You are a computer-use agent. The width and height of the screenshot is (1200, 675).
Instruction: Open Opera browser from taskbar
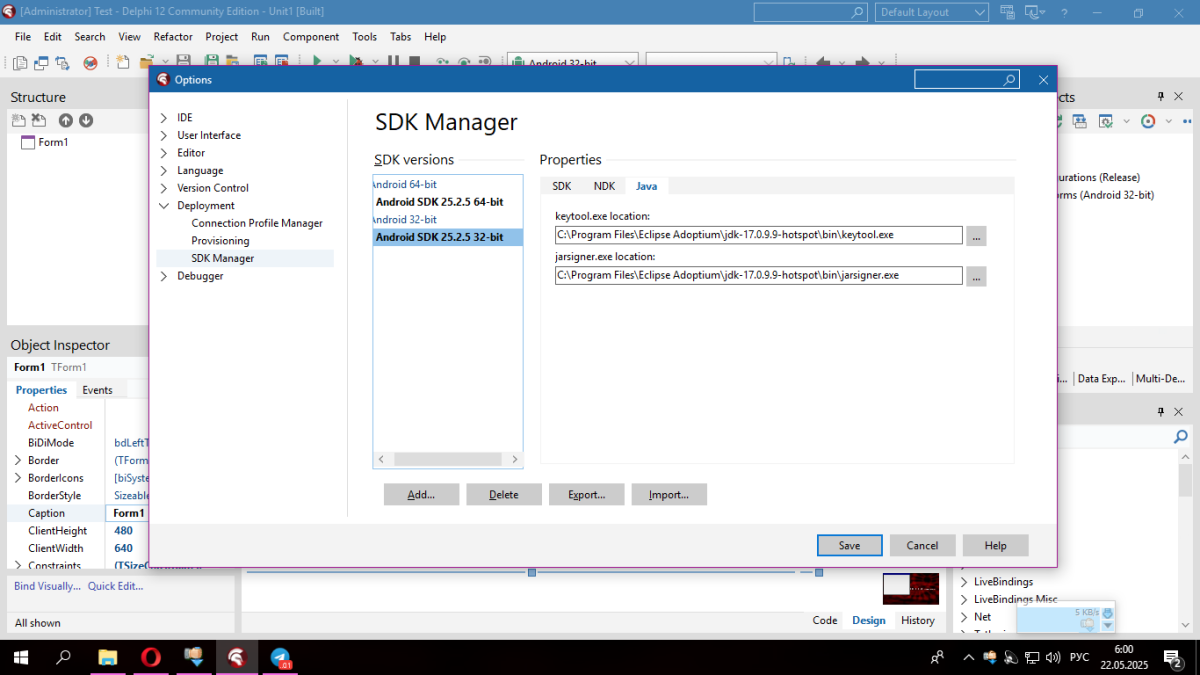(151, 657)
